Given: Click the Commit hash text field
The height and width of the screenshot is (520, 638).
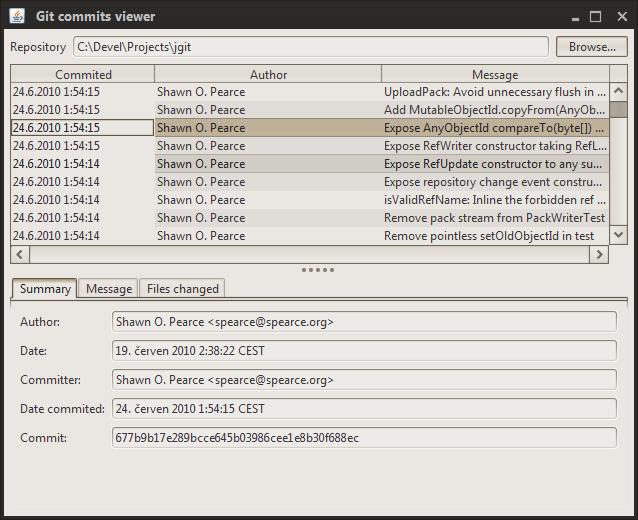Looking at the screenshot, I should pos(364,438).
